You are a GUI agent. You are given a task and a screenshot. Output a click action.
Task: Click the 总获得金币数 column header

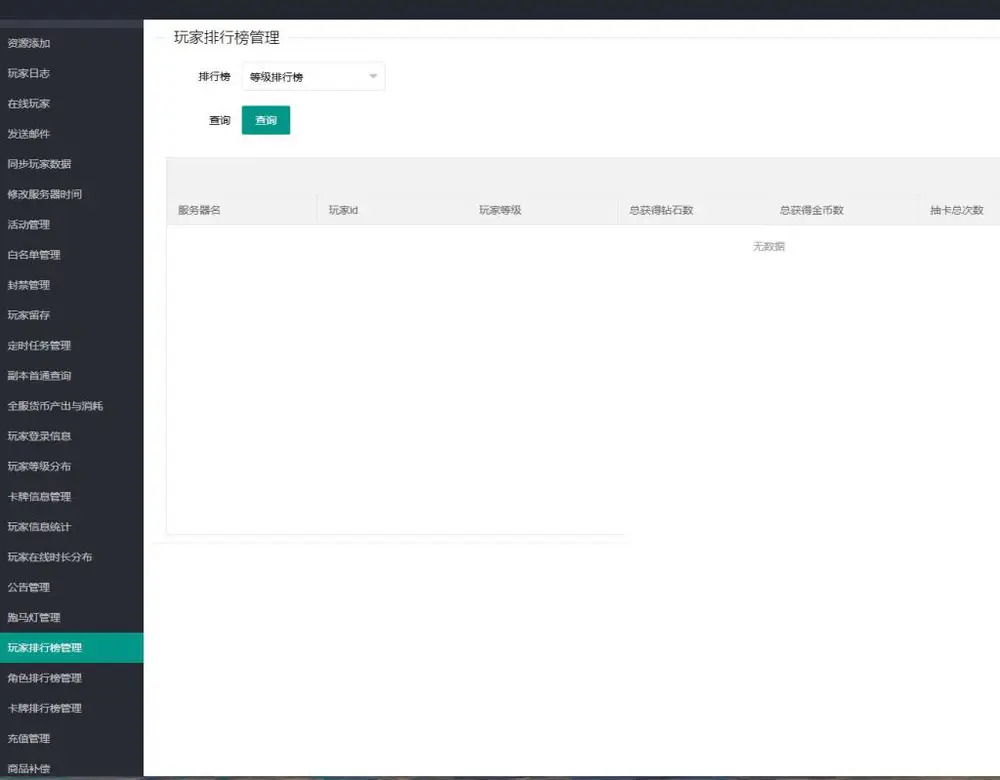click(811, 210)
